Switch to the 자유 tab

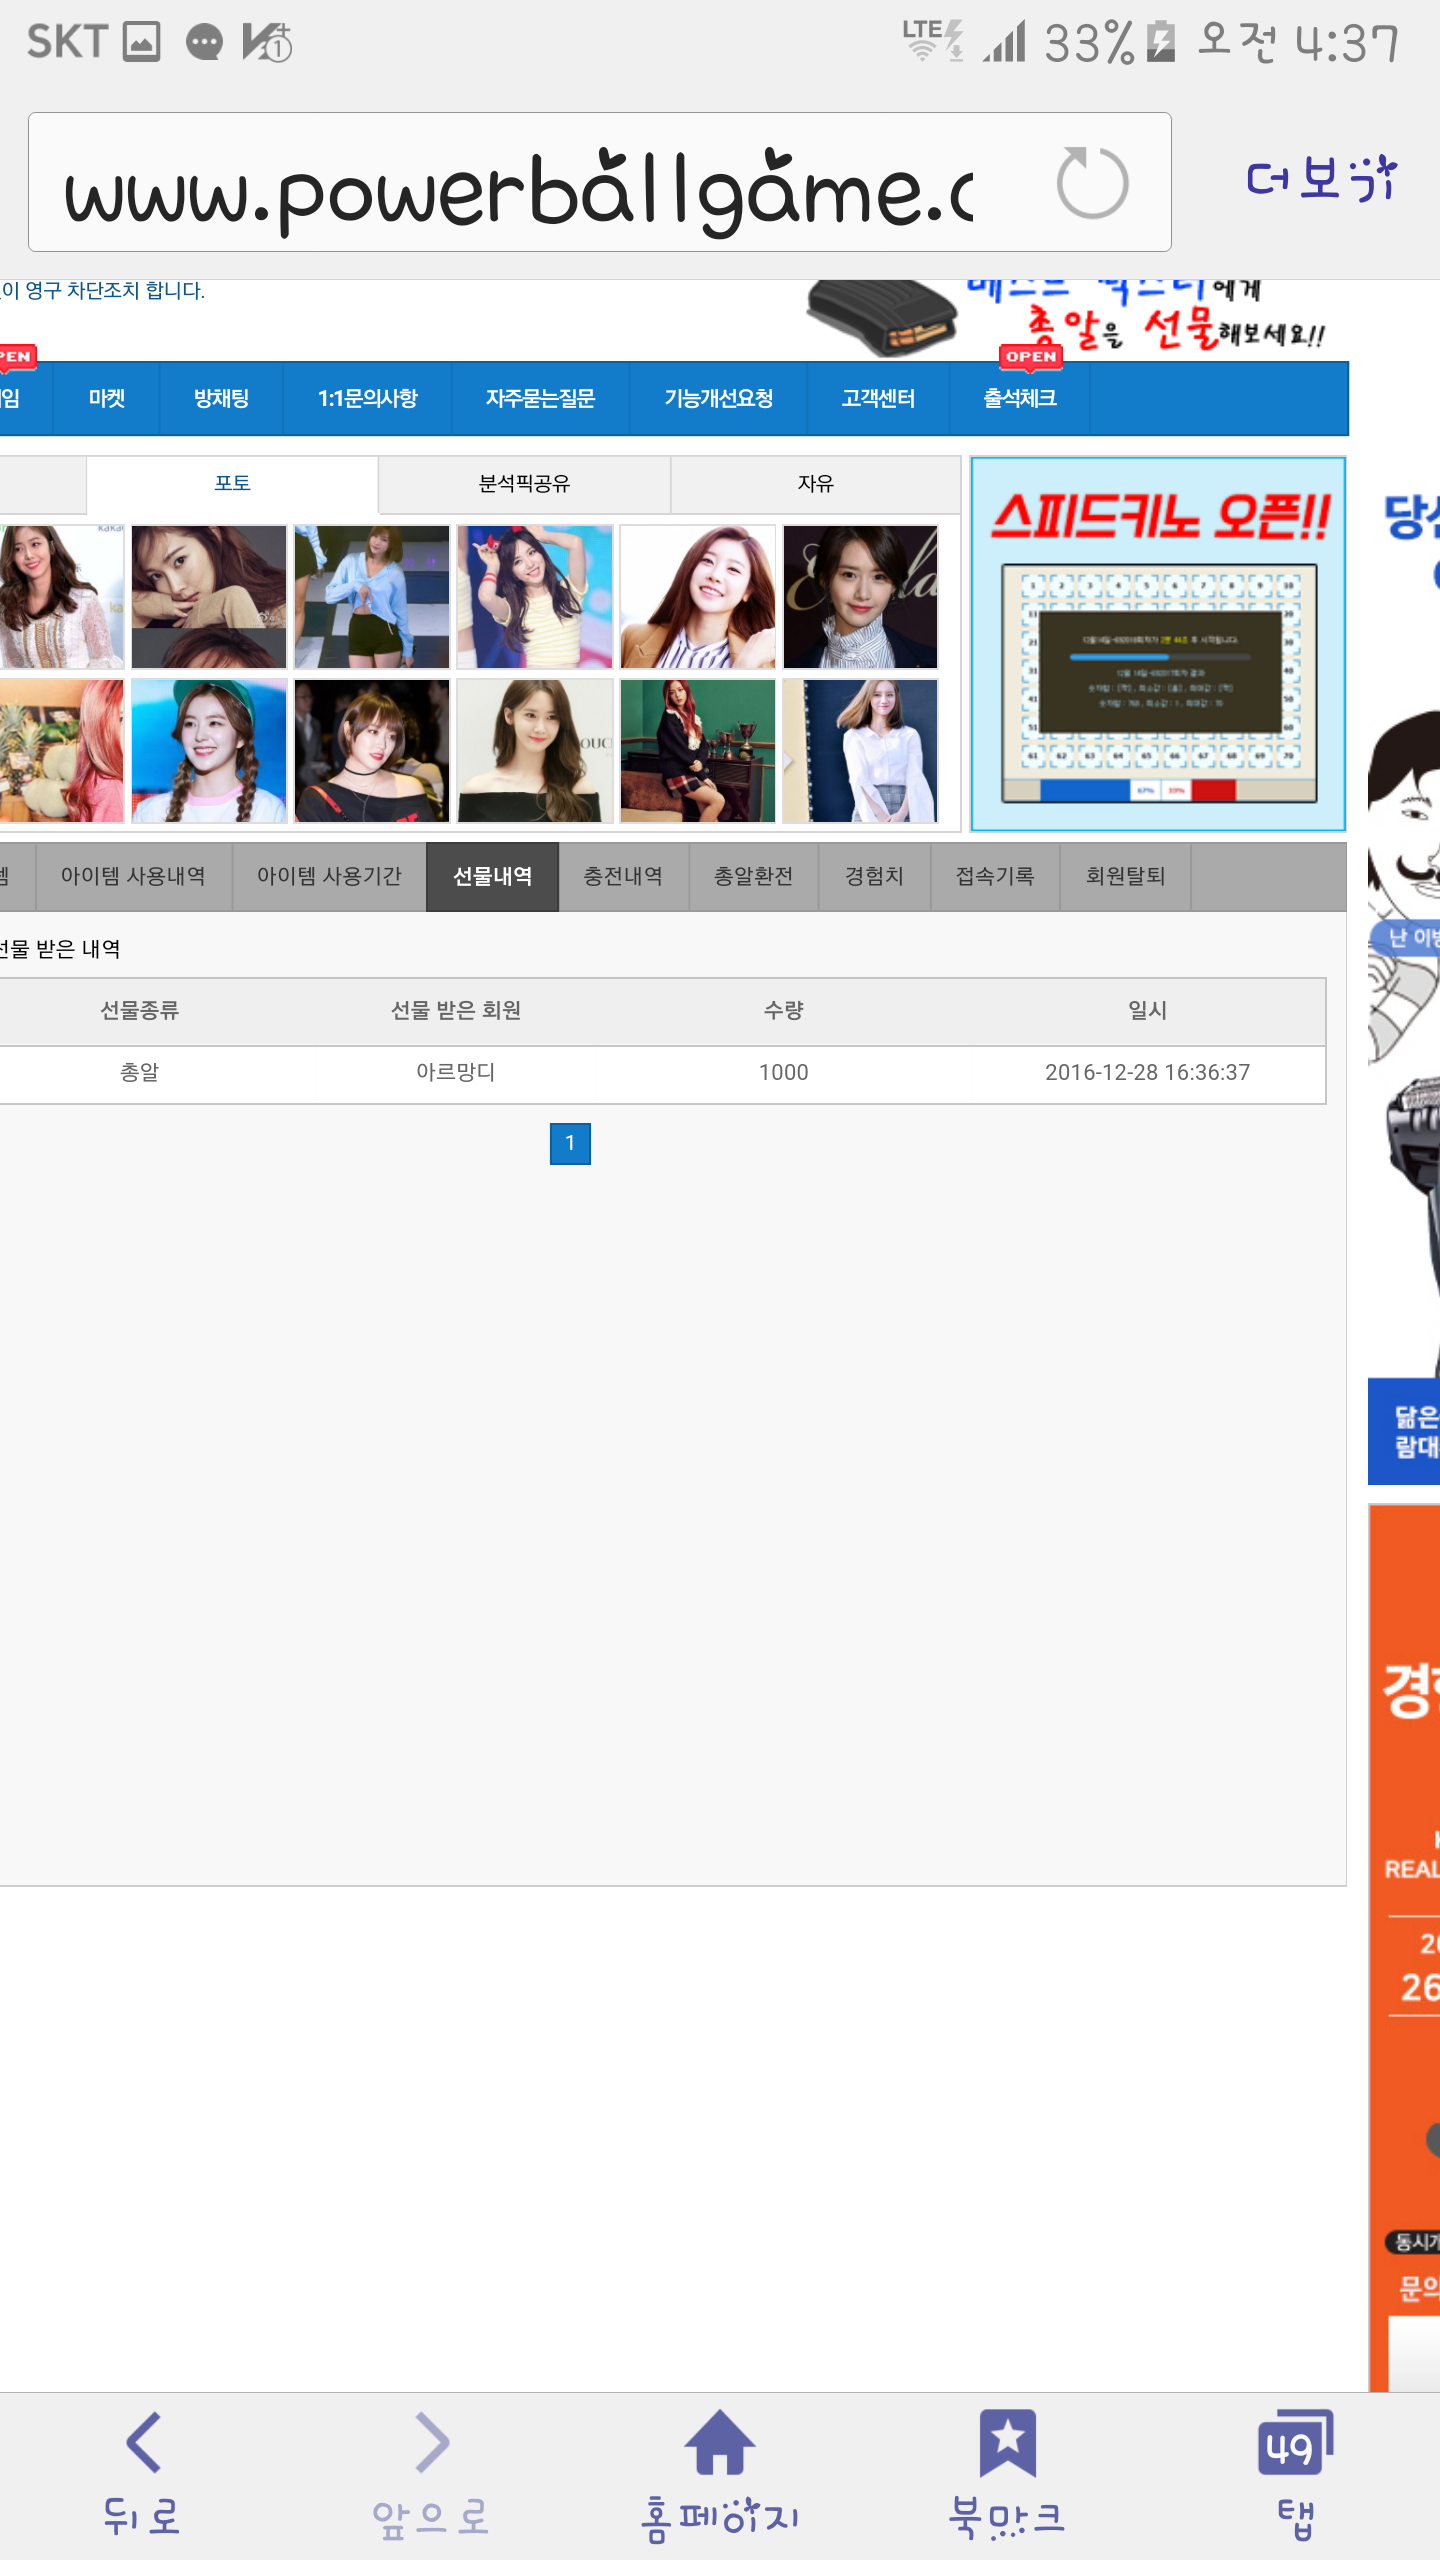[x=815, y=484]
